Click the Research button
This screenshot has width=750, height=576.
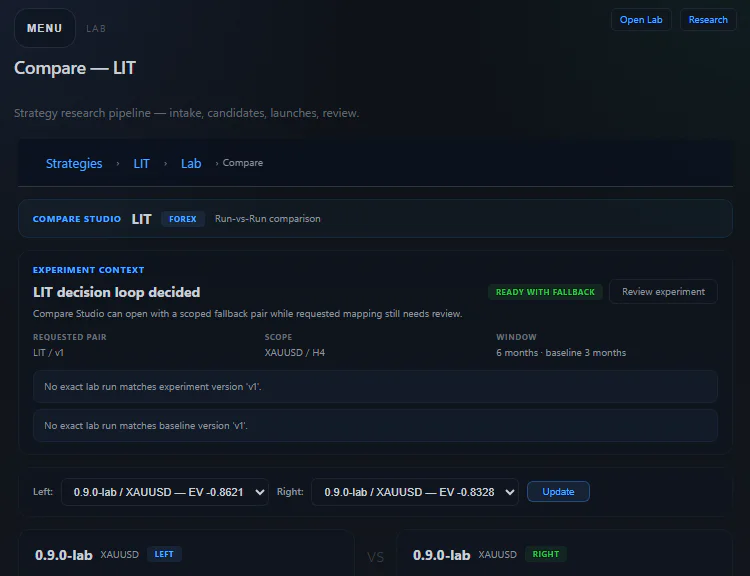pos(708,20)
